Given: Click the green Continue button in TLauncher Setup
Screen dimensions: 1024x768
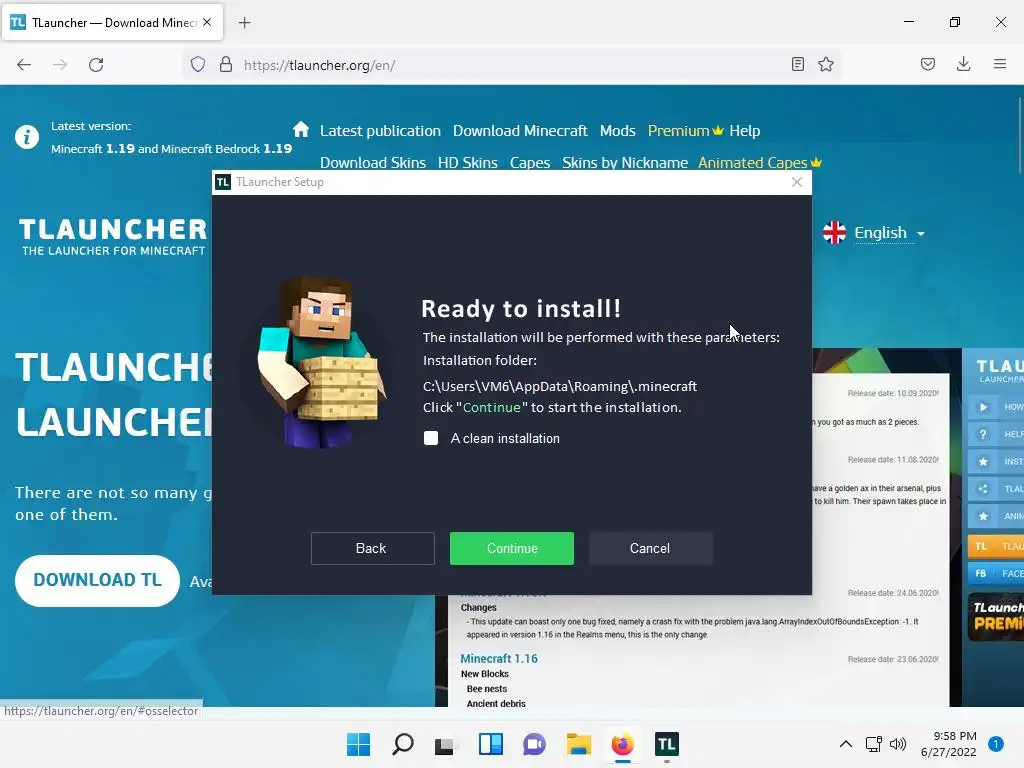Looking at the screenshot, I should [511, 548].
